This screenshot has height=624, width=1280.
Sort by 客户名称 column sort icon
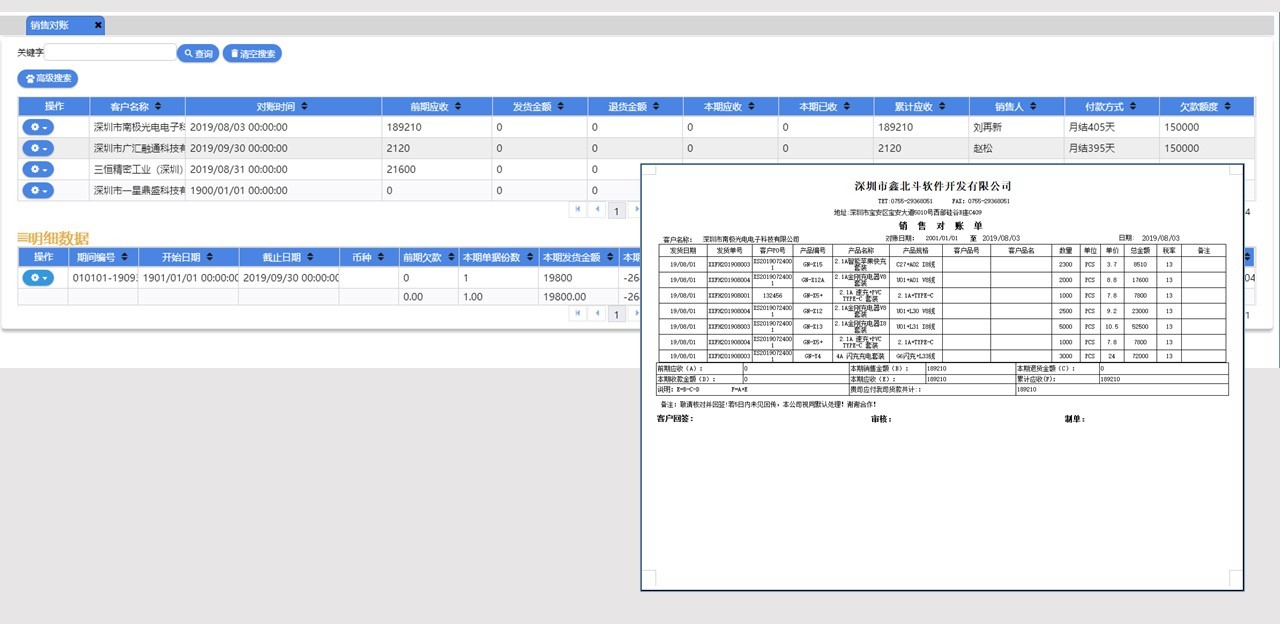[157, 106]
